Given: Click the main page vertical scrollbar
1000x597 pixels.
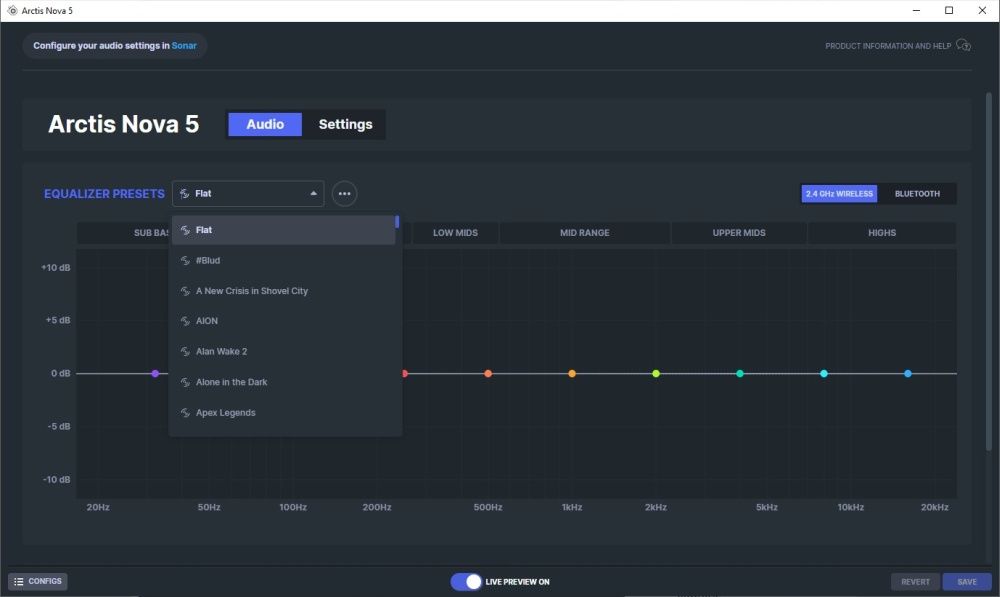Looking at the screenshot, I should pyautogui.click(x=989, y=271).
